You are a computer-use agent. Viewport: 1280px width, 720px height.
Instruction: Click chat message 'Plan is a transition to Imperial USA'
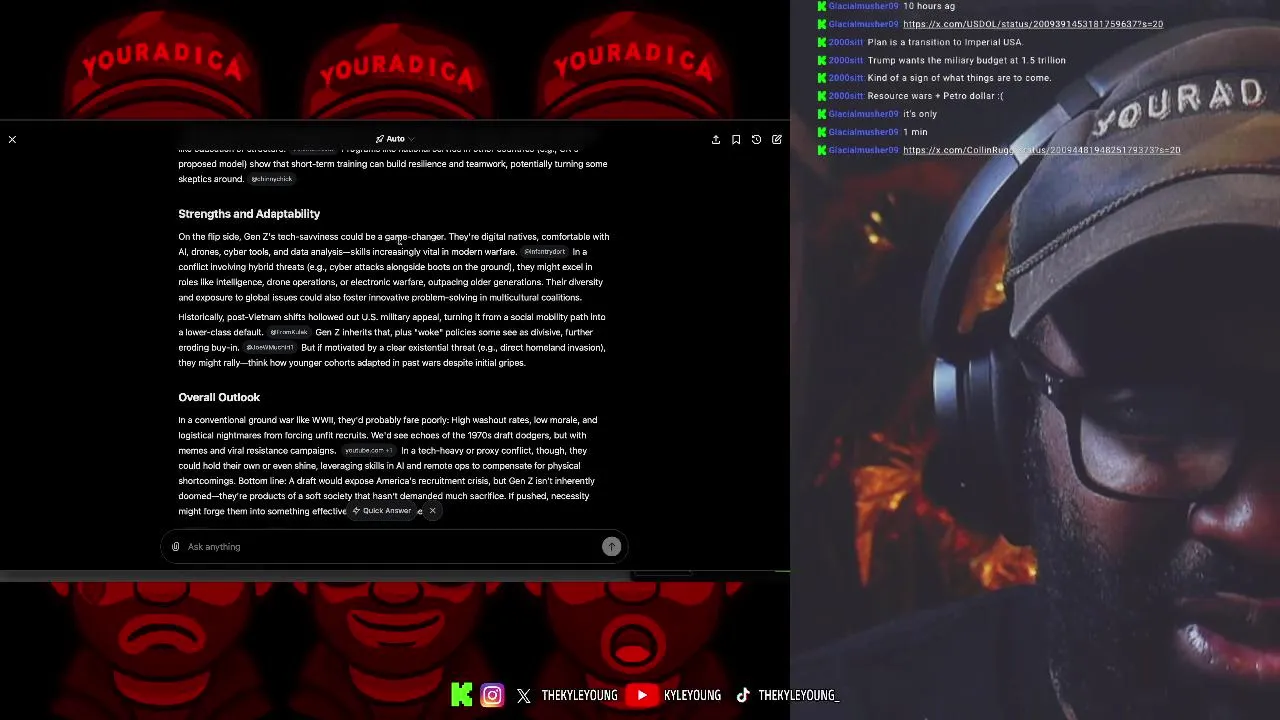tap(945, 42)
